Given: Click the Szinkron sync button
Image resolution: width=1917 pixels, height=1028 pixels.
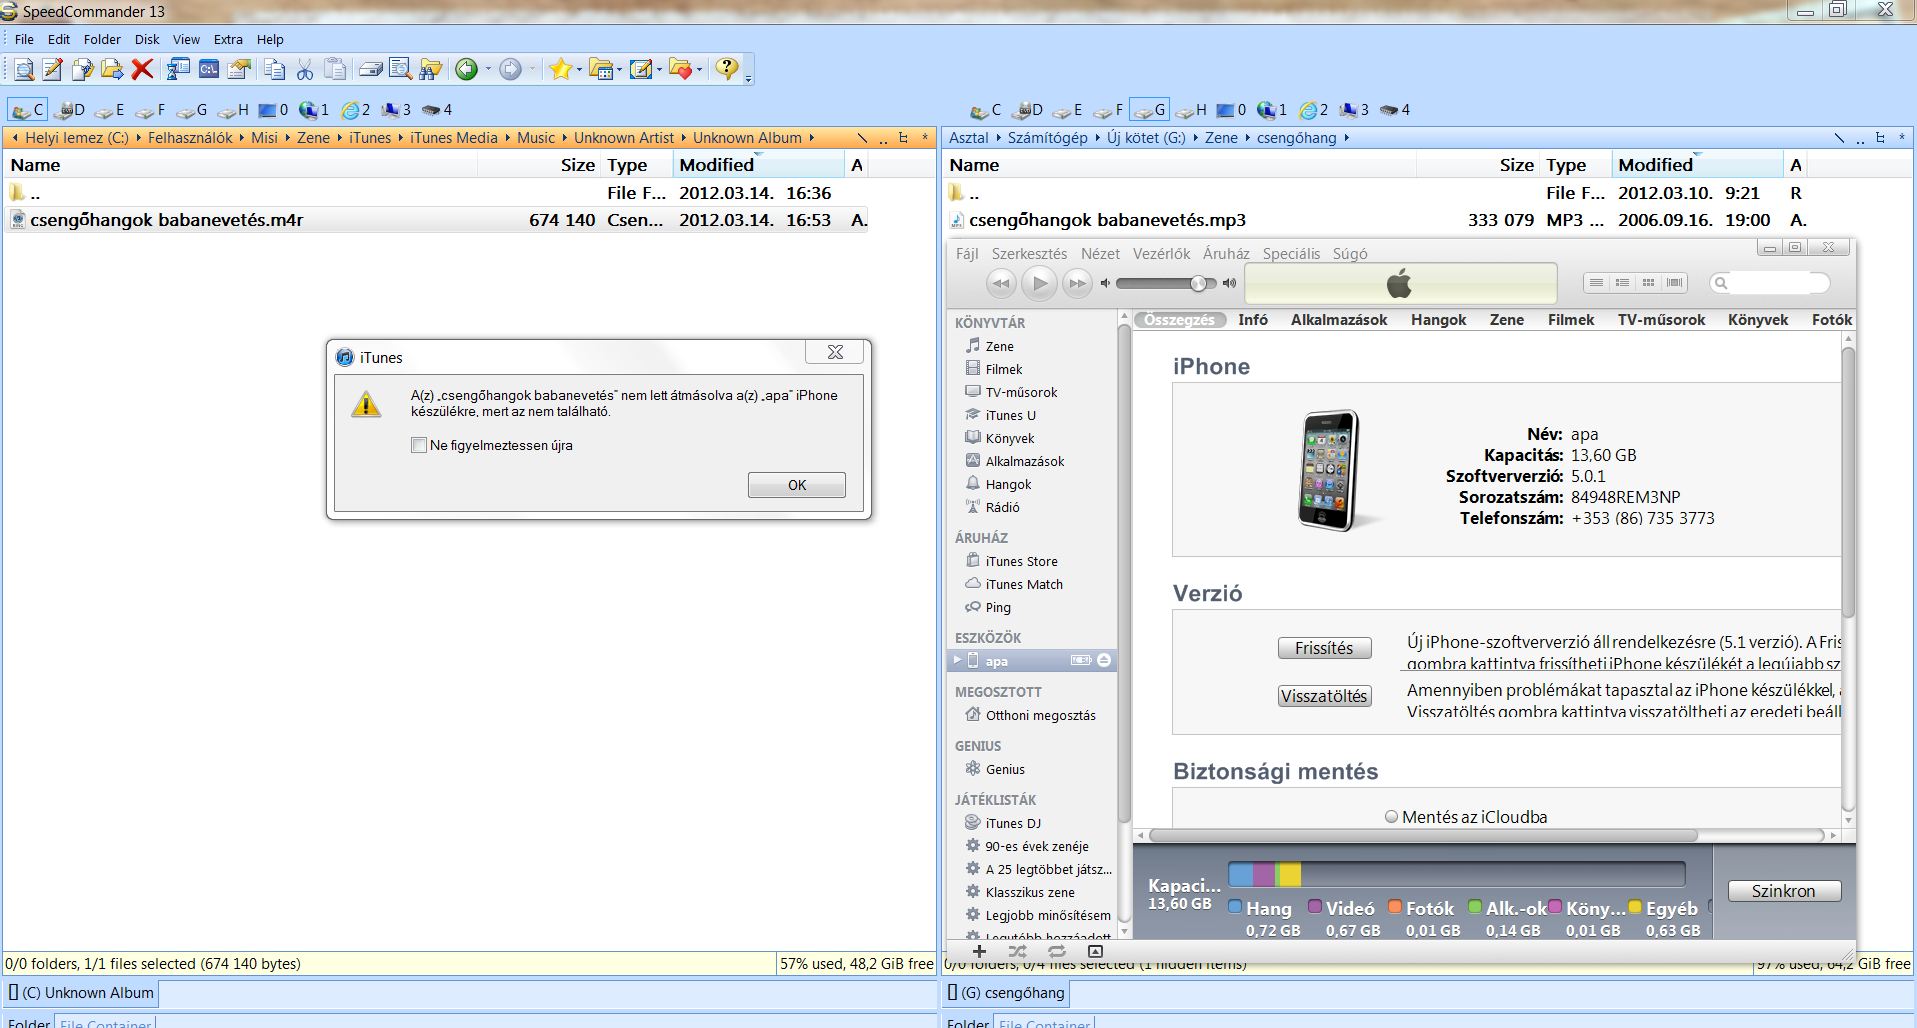Looking at the screenshot, I should (1783, 891).
